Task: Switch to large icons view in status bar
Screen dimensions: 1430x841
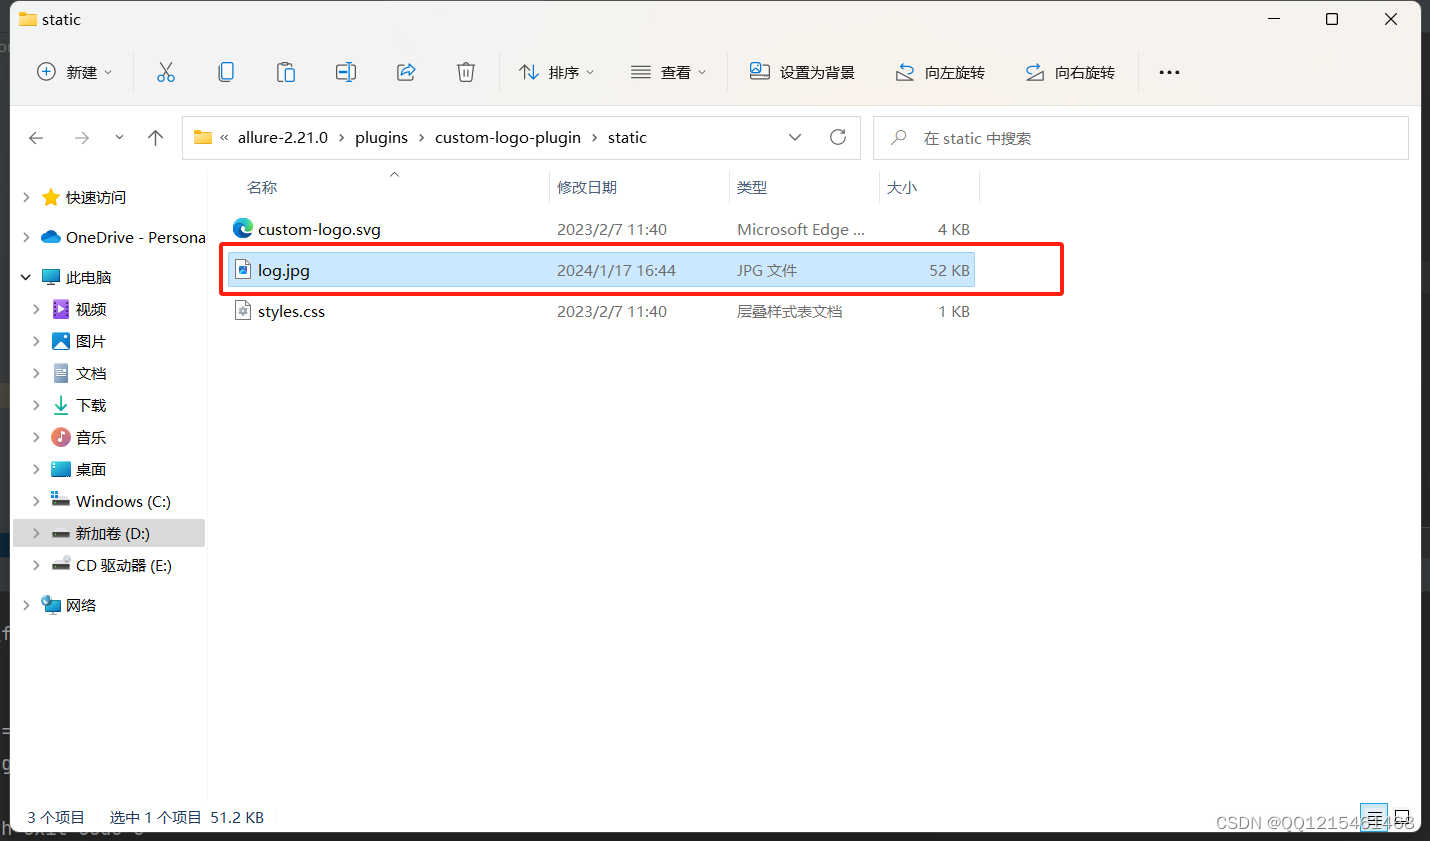Action: (x=1403, y=817)
